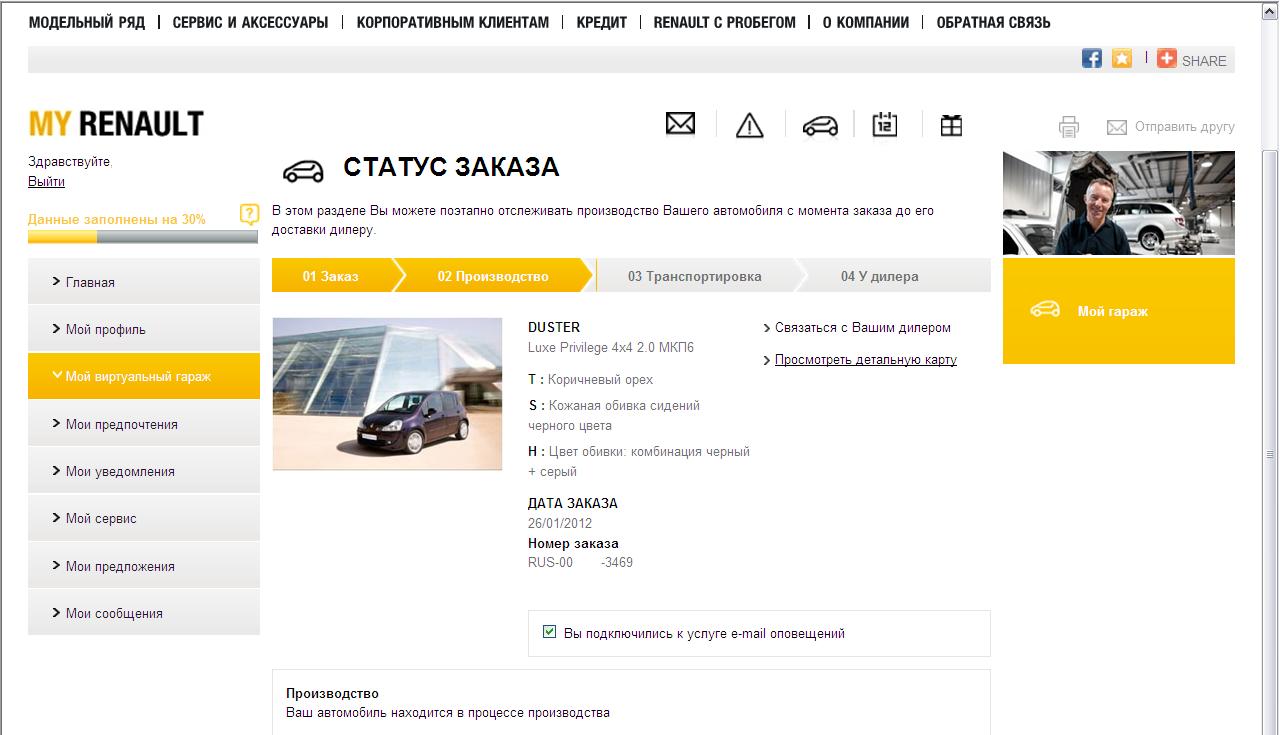
Task: Click Отправить другу link
Action: click(1185, 127)
